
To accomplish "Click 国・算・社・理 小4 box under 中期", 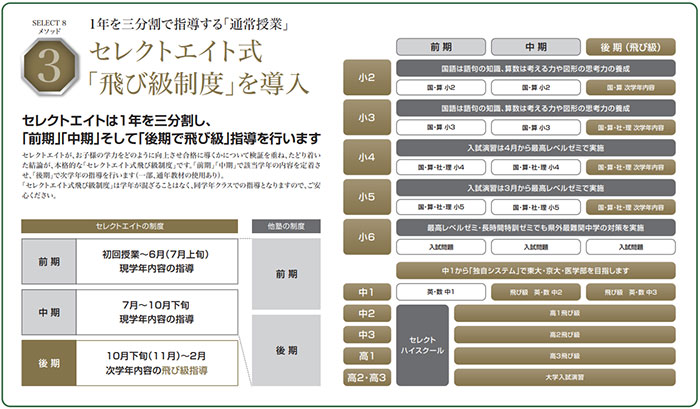I will tap(536, 167).
